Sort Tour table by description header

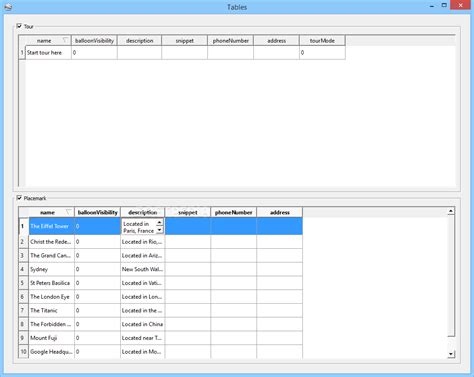point(140,41)
